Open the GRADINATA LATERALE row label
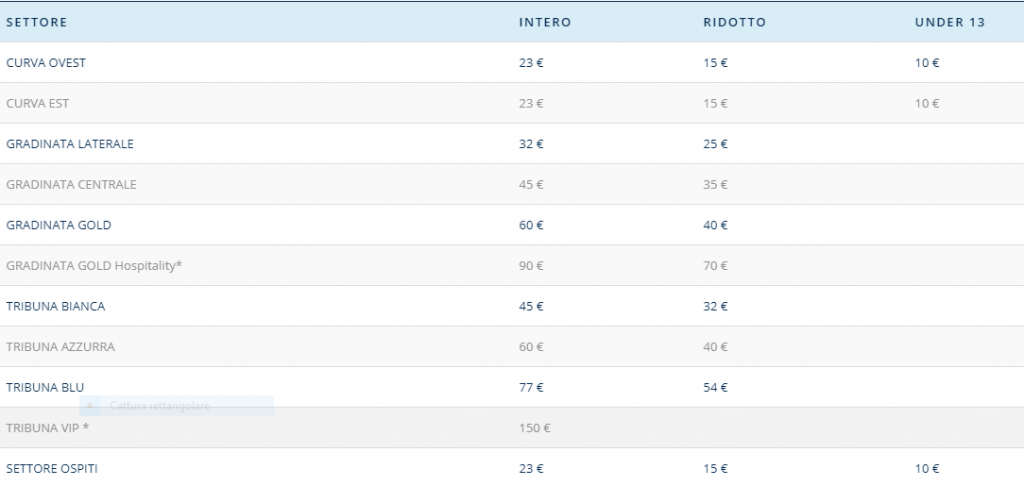This screenshot has width=1024, height=486. pyautogui.click(x=70, y=144)
